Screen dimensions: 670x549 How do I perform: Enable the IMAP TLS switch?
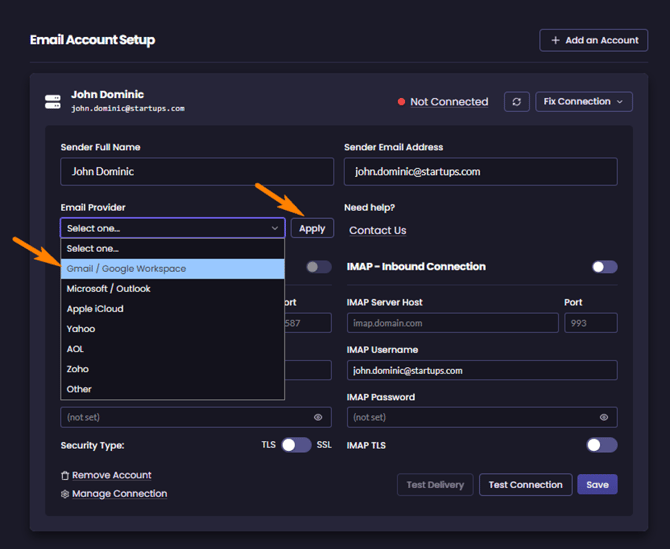pos(602,445)
